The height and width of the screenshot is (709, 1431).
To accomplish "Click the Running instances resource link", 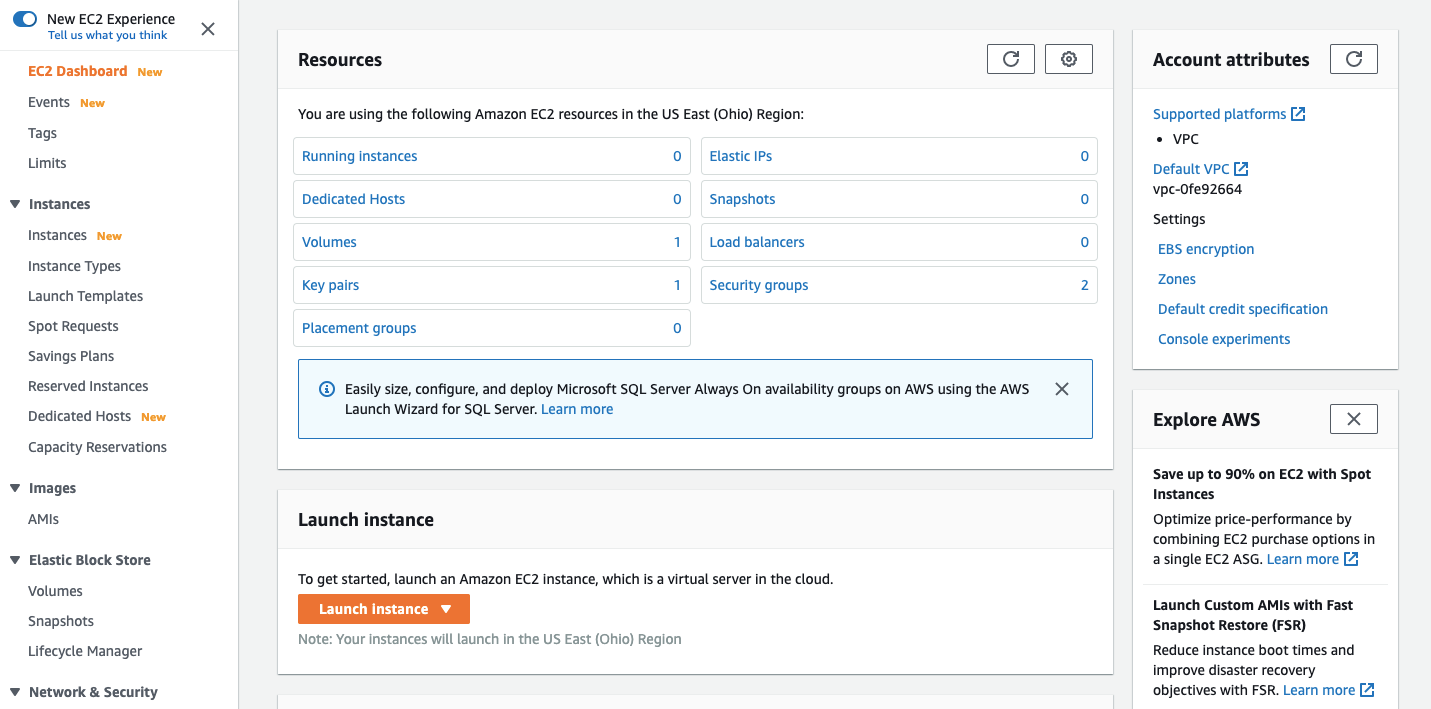I will pos(359,156).
